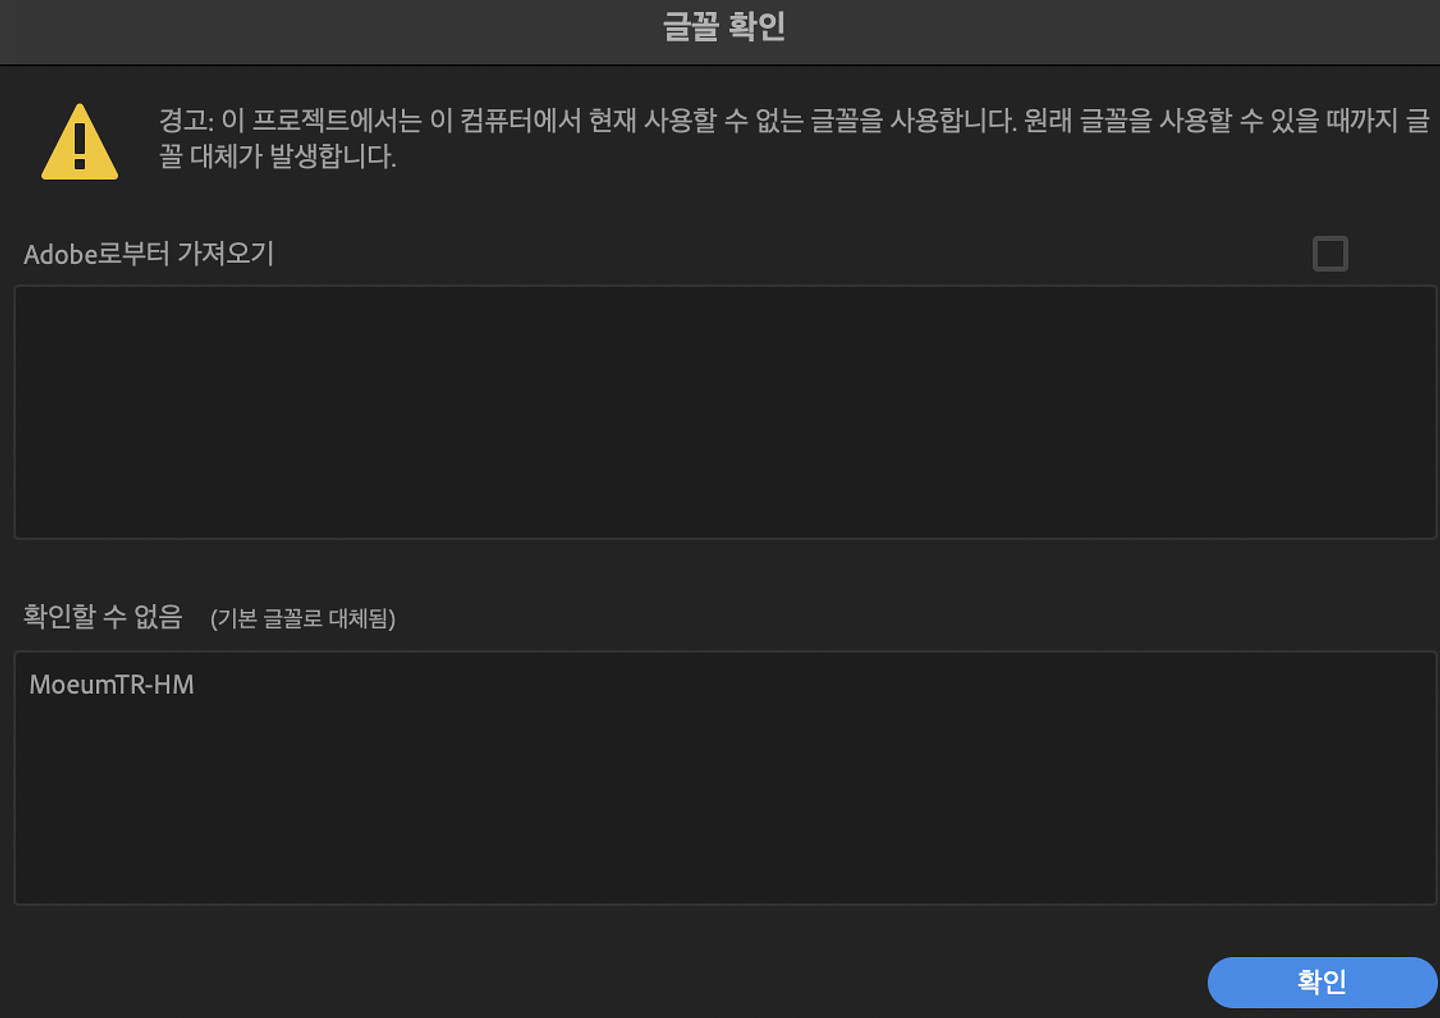Dismiss the font warning via blue 확인
Viewport: 1440px width, 1018px height.
point(1322,982)
